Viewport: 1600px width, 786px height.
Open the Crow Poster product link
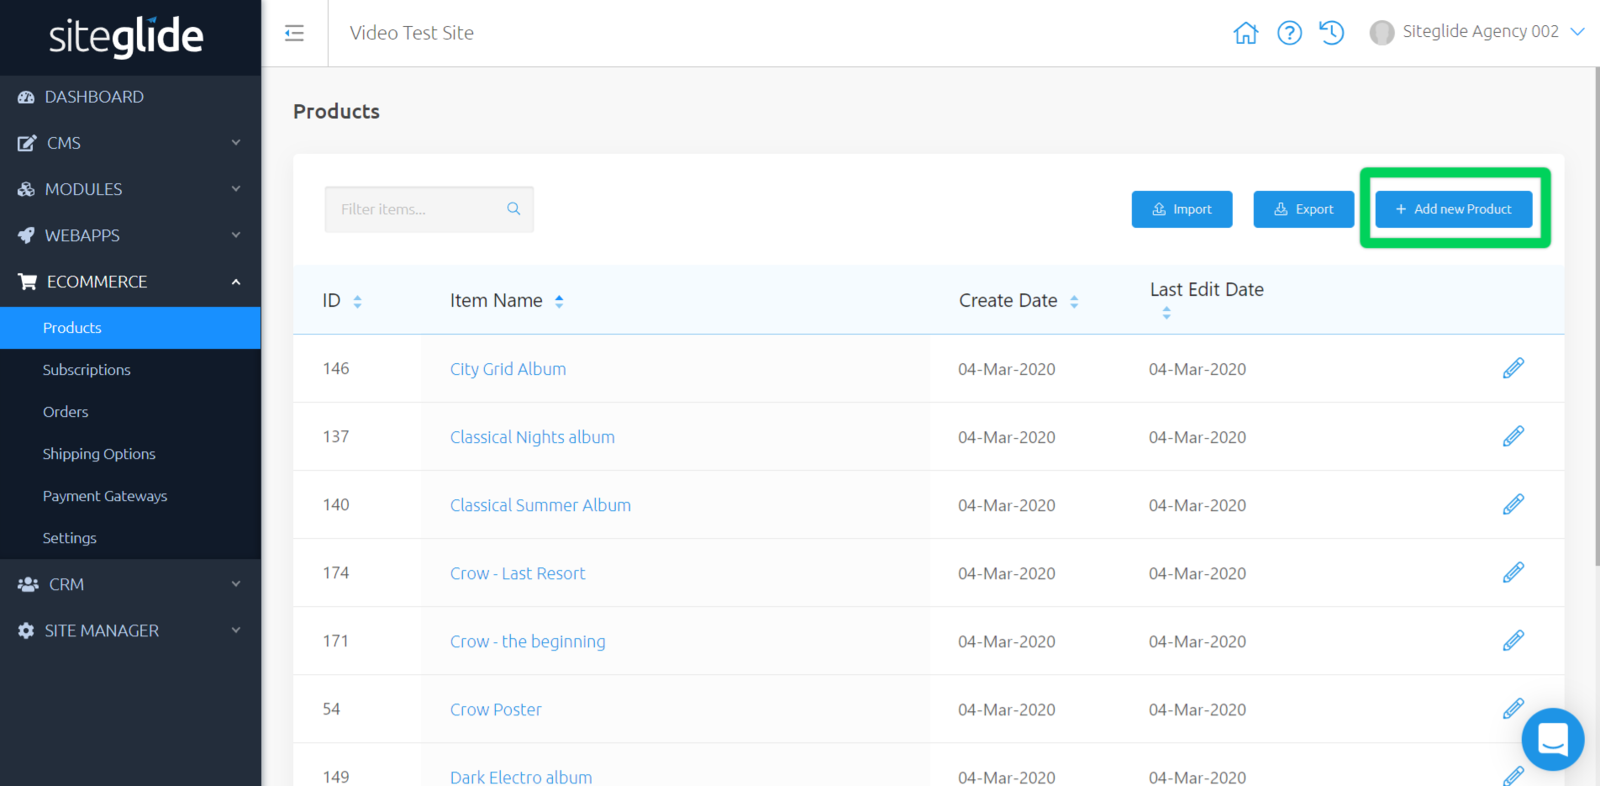pos(495,709)
